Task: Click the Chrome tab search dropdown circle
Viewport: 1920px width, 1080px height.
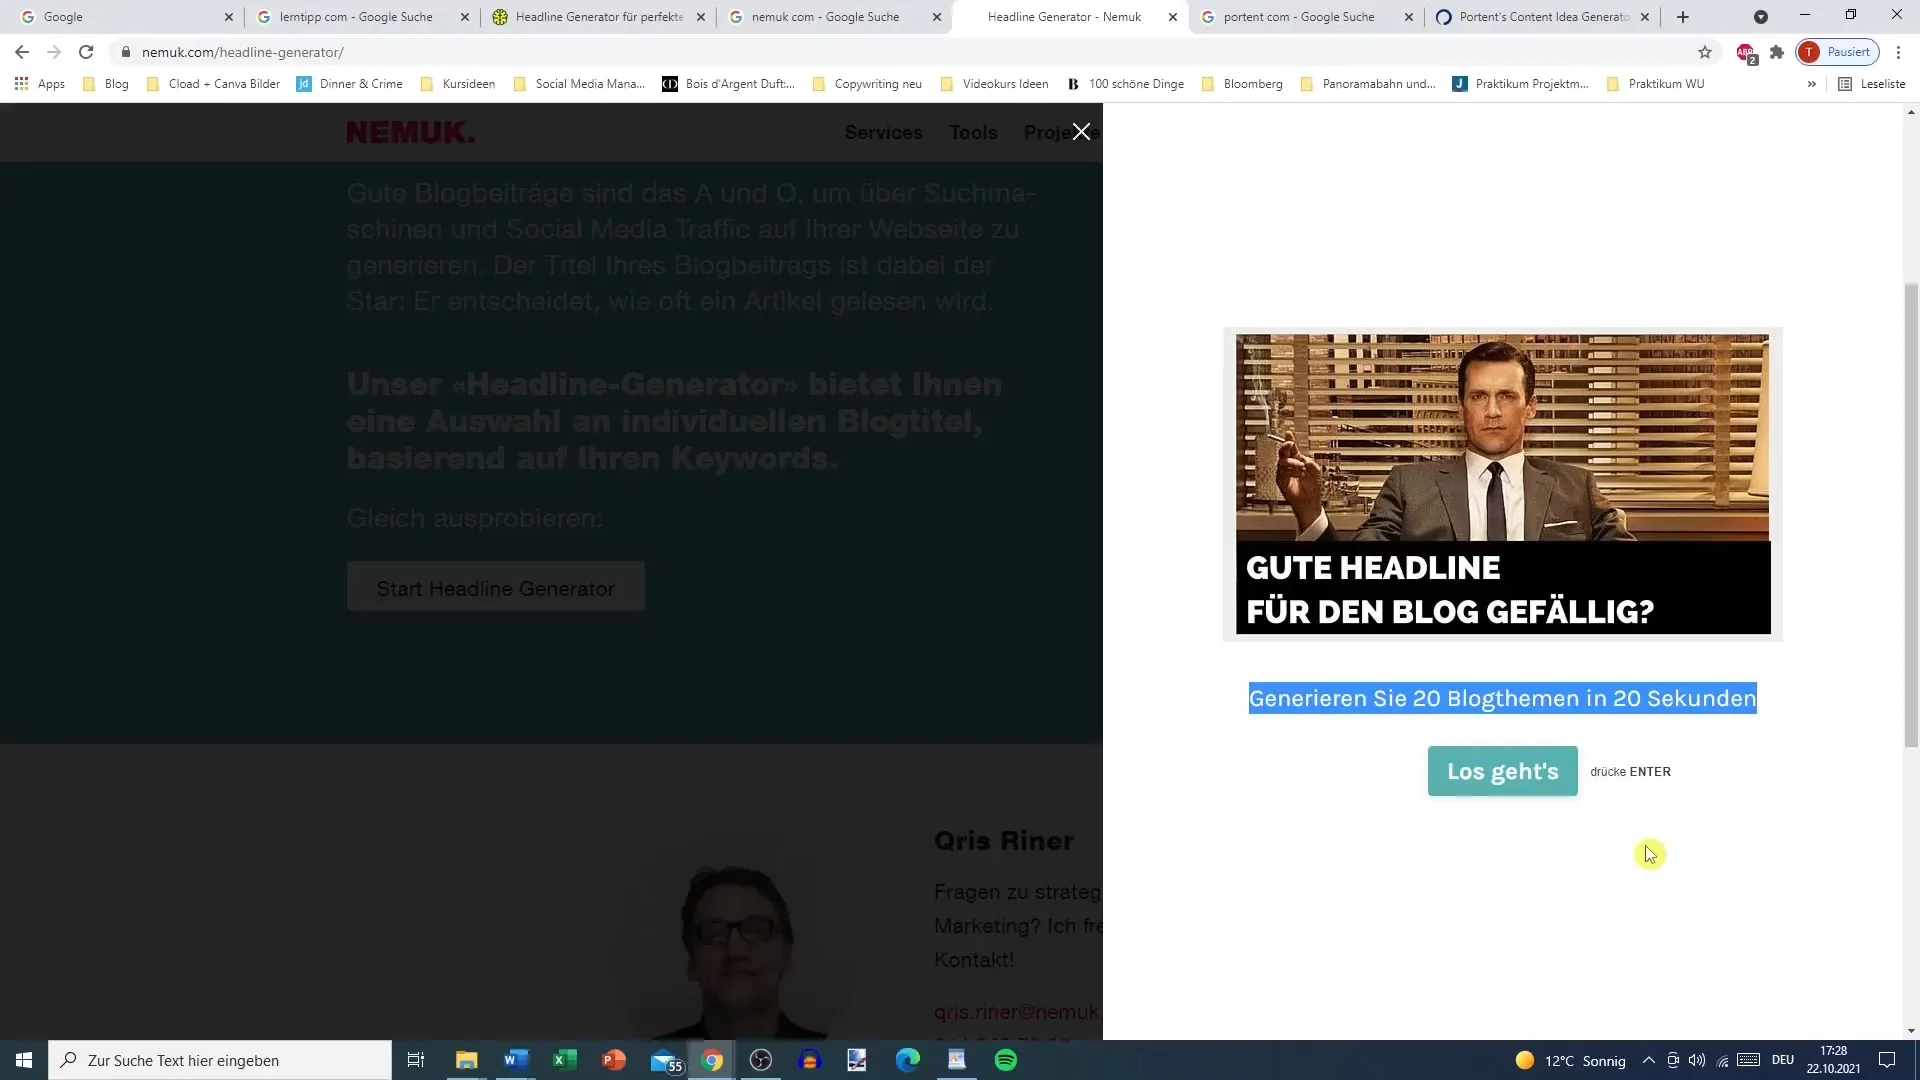Action: 1761,17
